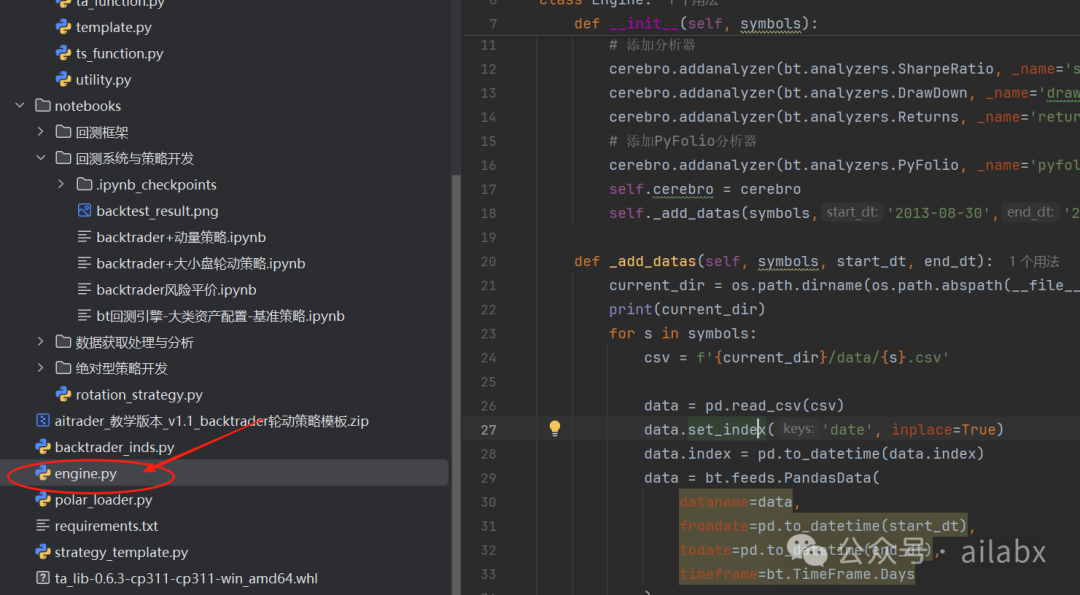Select strategy_template.py in the project tree

point(121,552)
